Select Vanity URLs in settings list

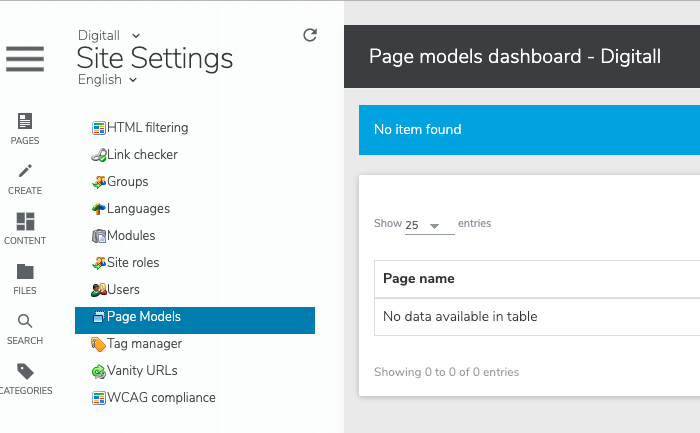point(142,371)
